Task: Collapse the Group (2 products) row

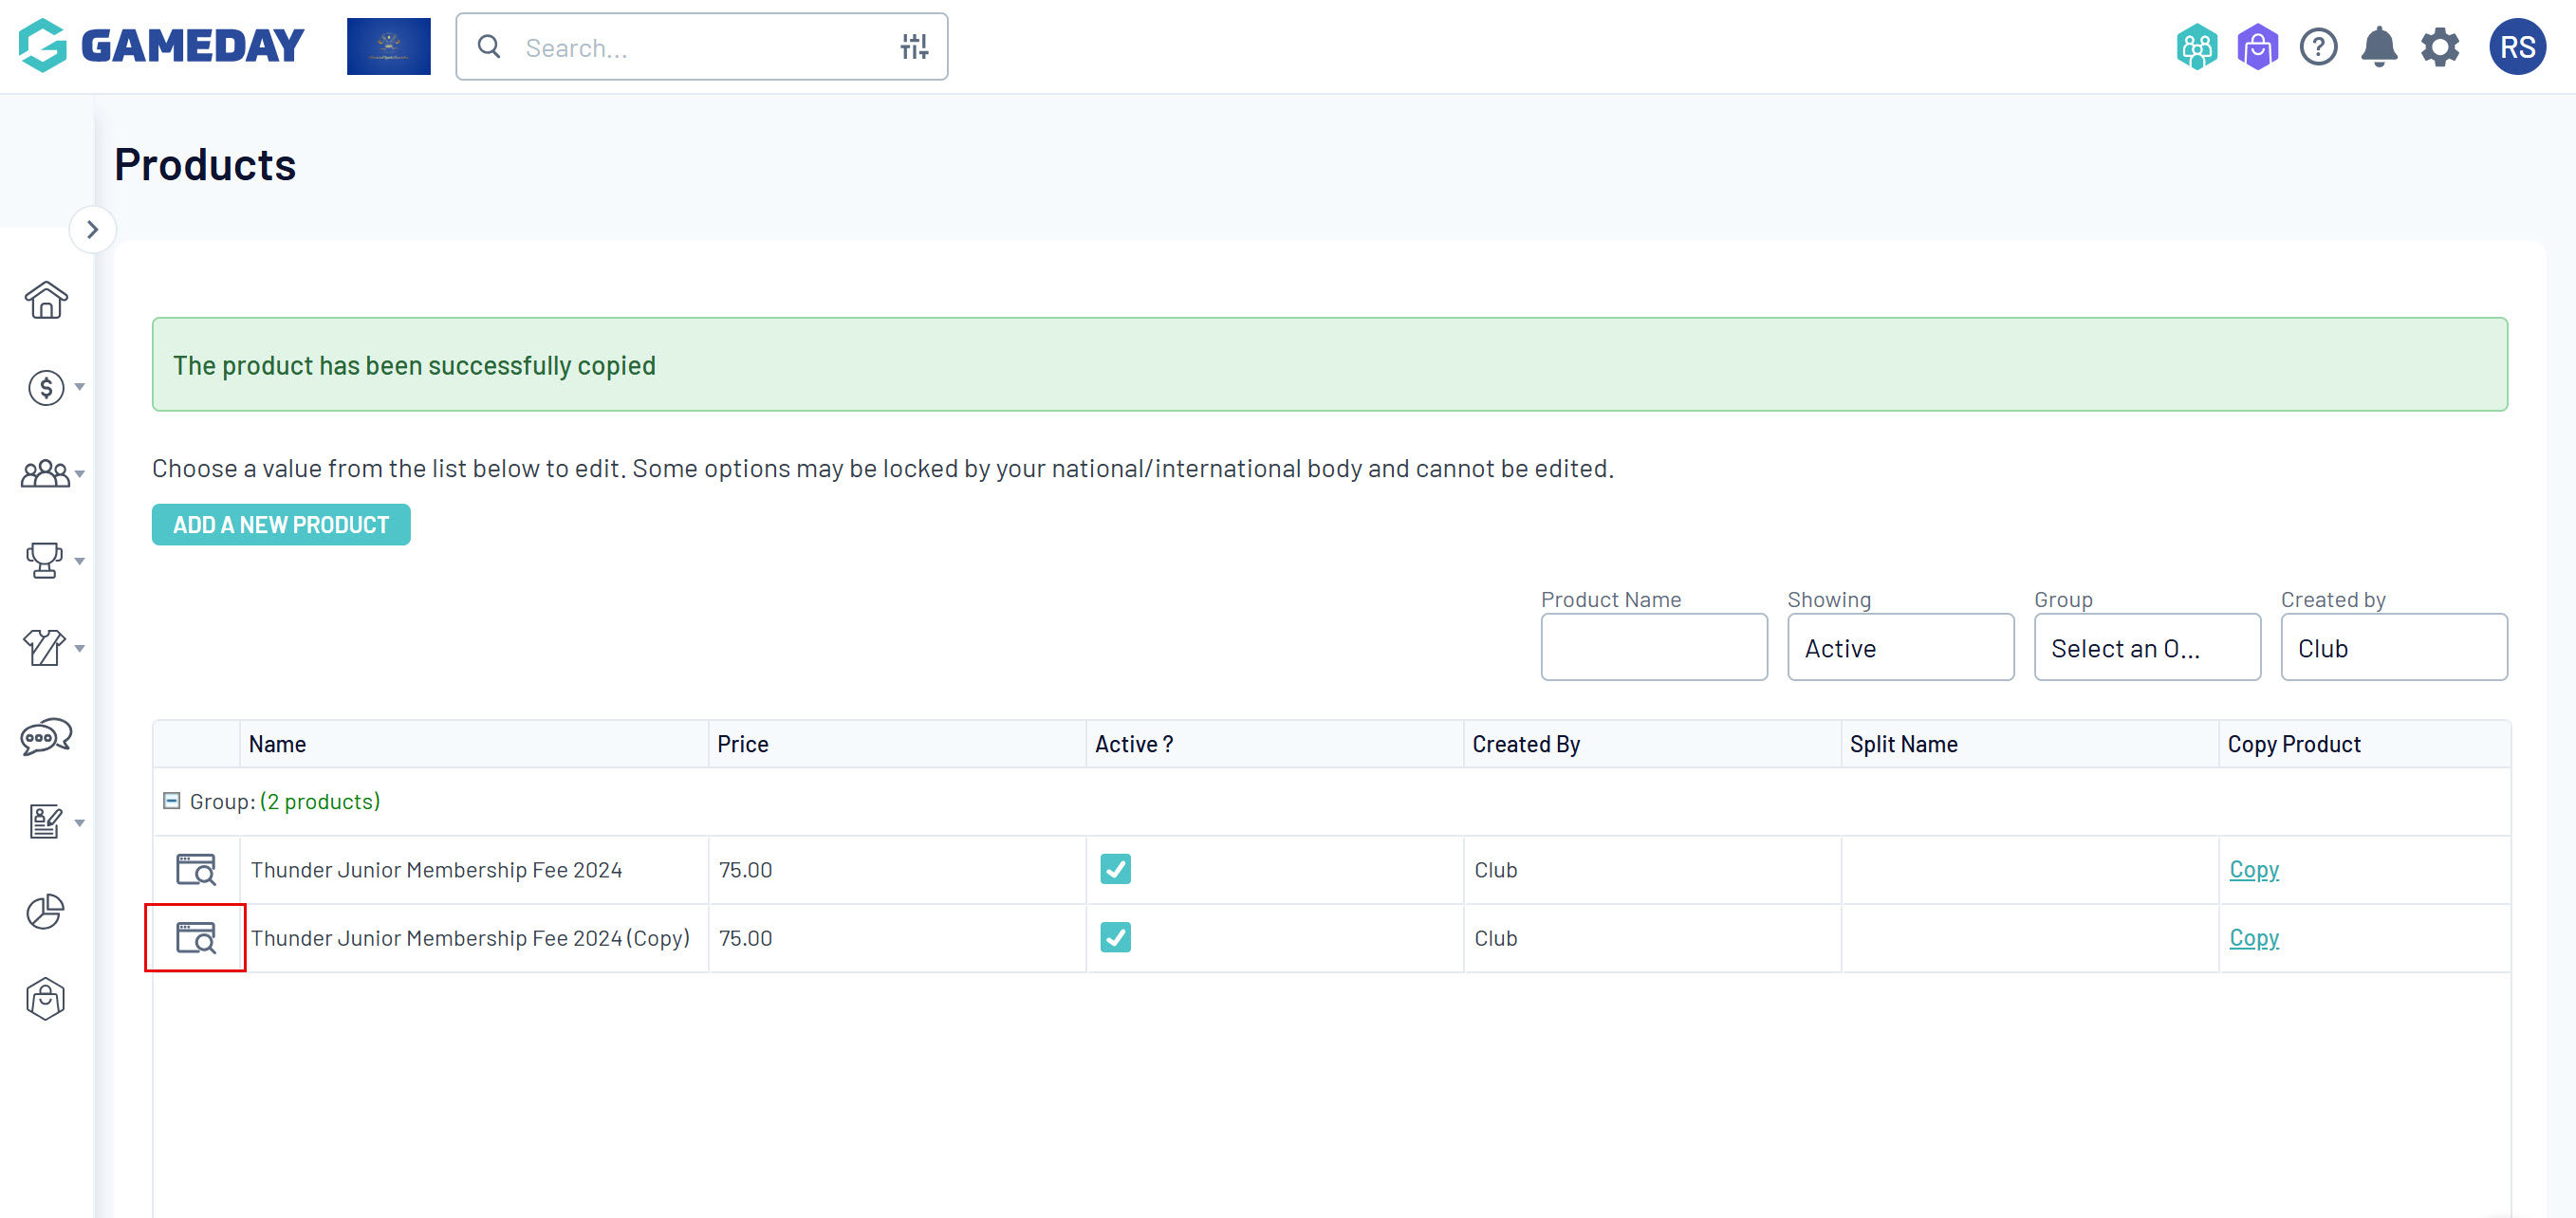Action: coord(172,801)
